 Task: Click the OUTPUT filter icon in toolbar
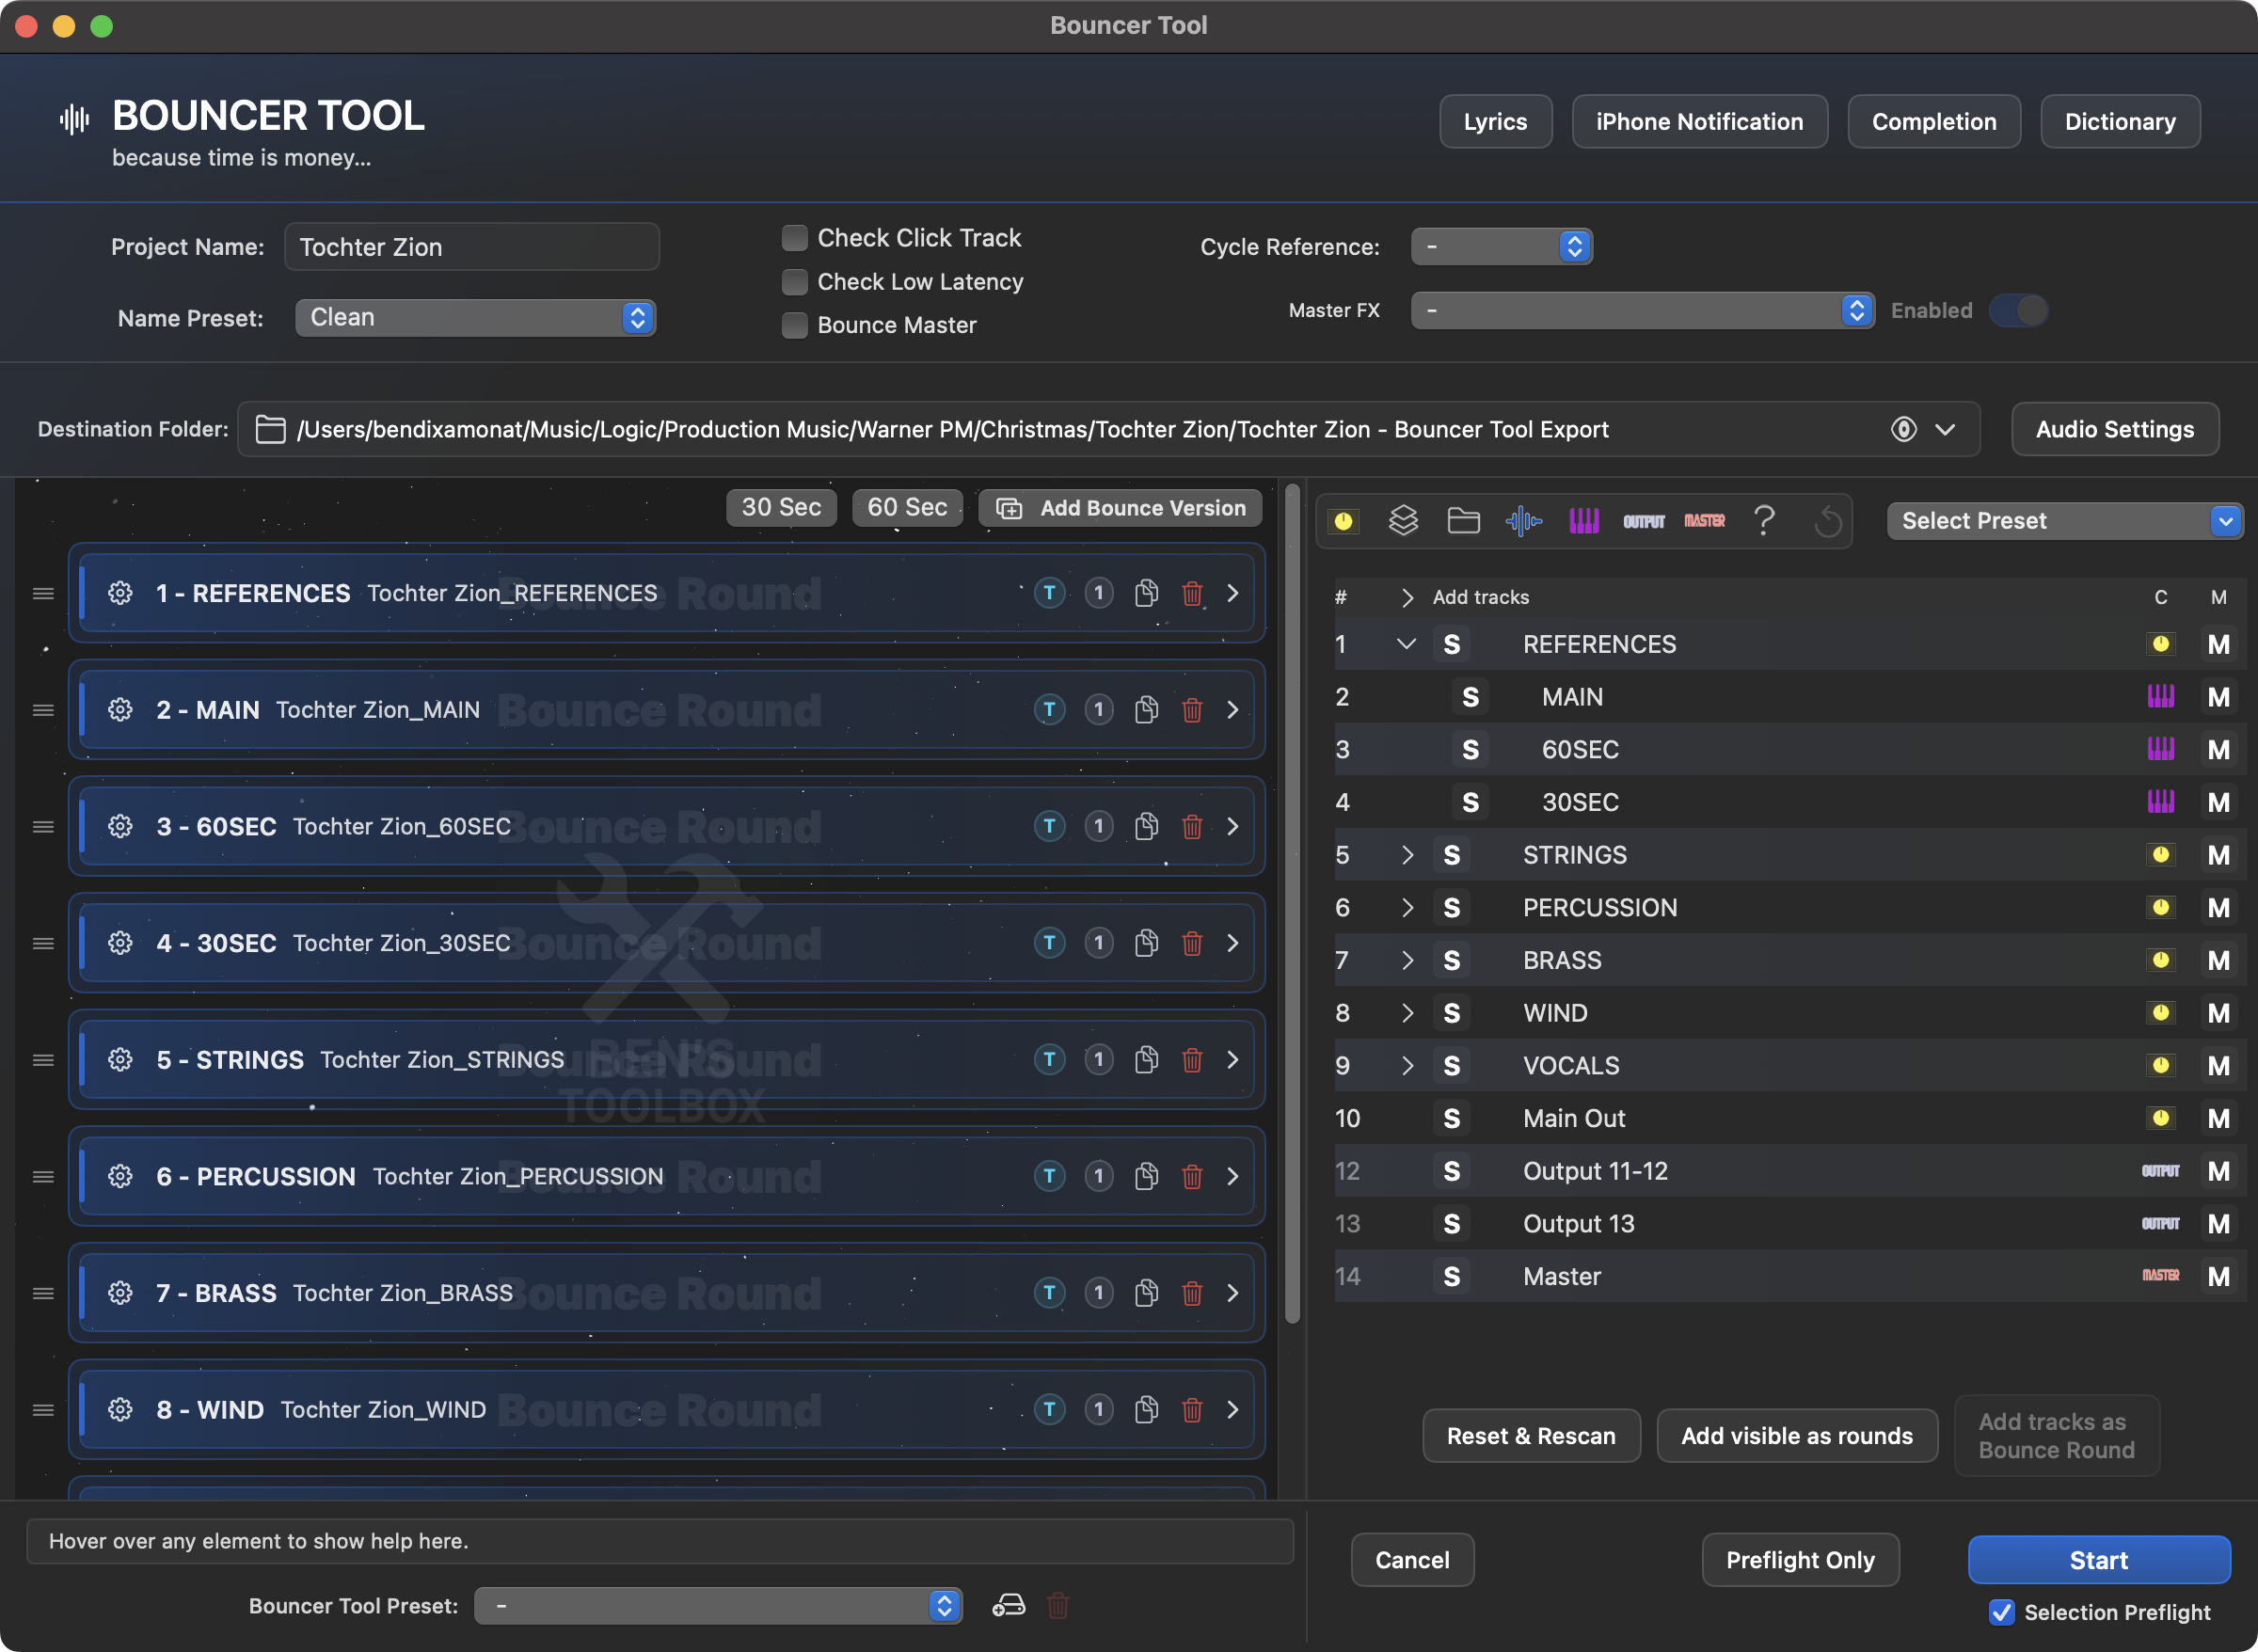click(x=1643, y=521)
